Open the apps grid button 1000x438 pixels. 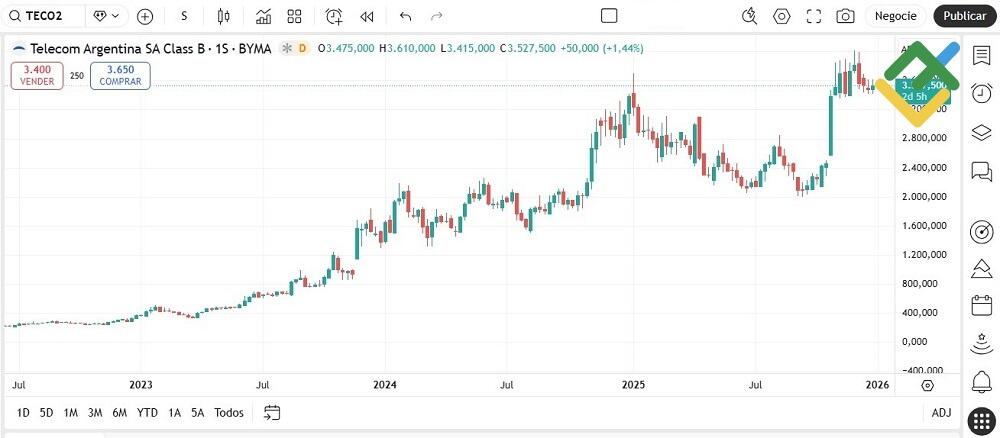pos(982,420)
